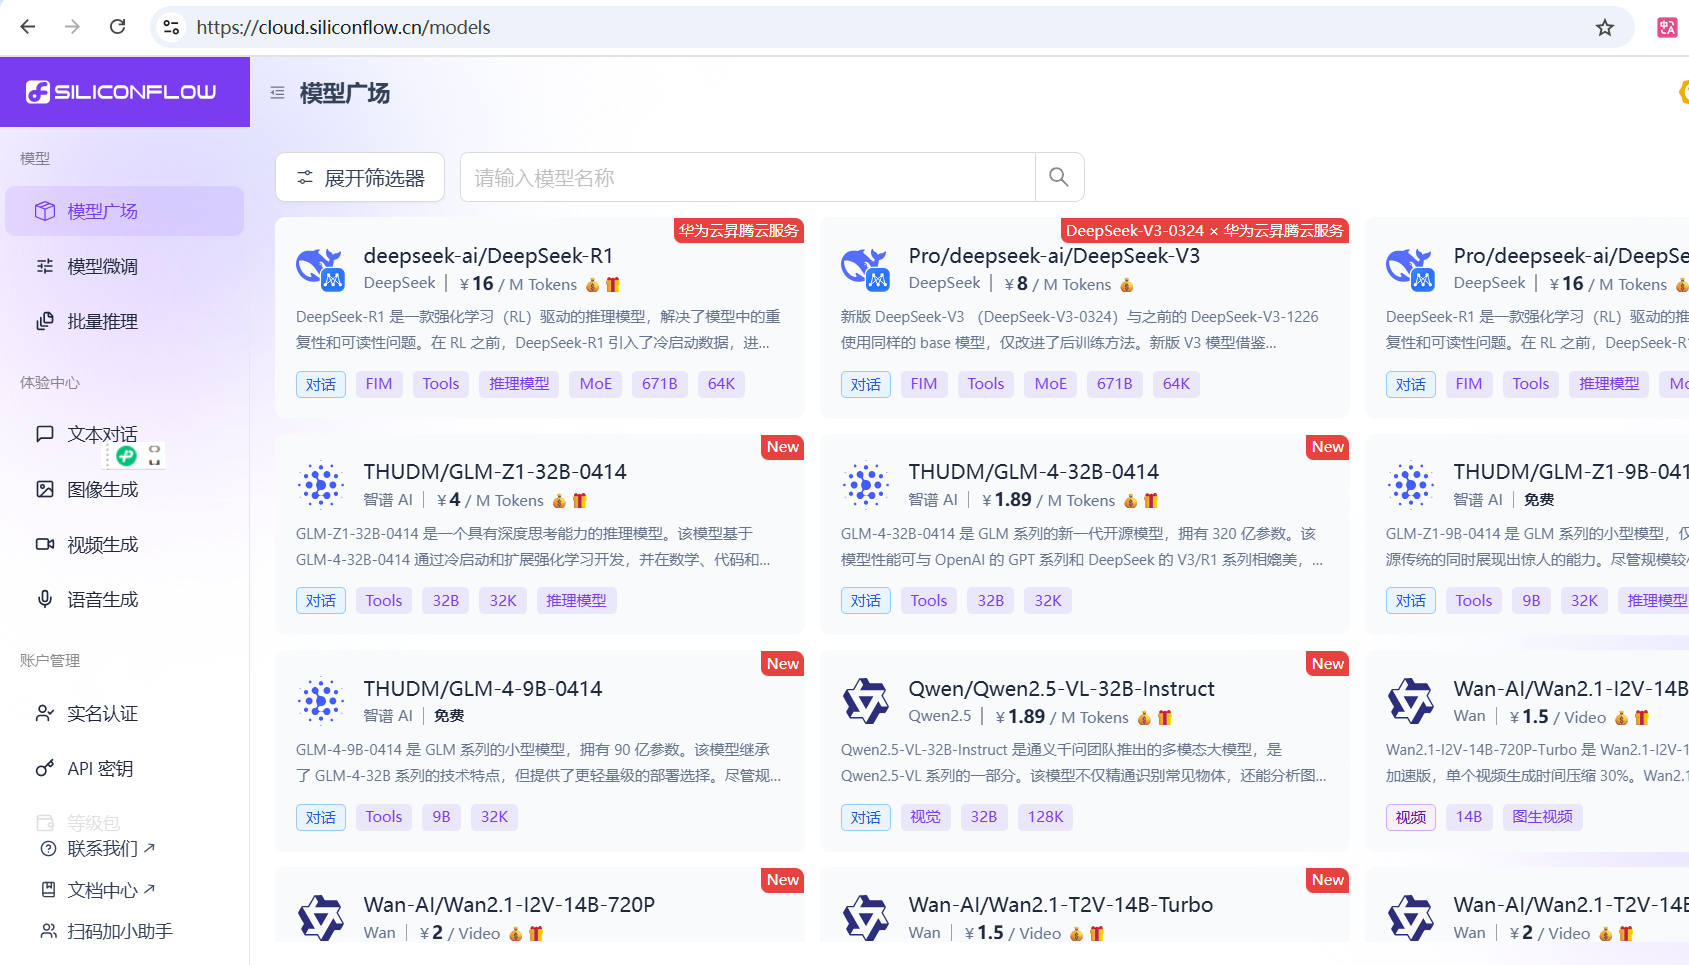Click the 图像生成 picture icon

pyautogui.click(x=45, y=489)
